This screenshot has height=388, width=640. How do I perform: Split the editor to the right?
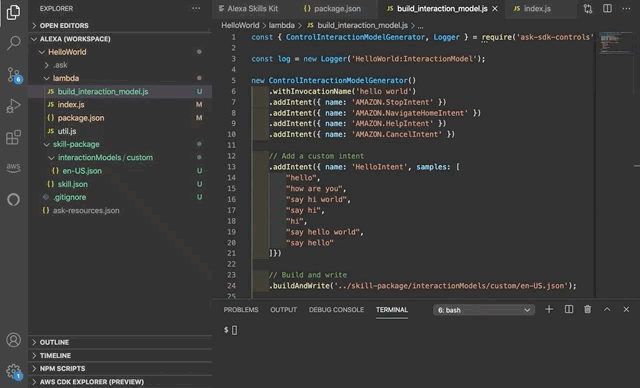[607, 9]
